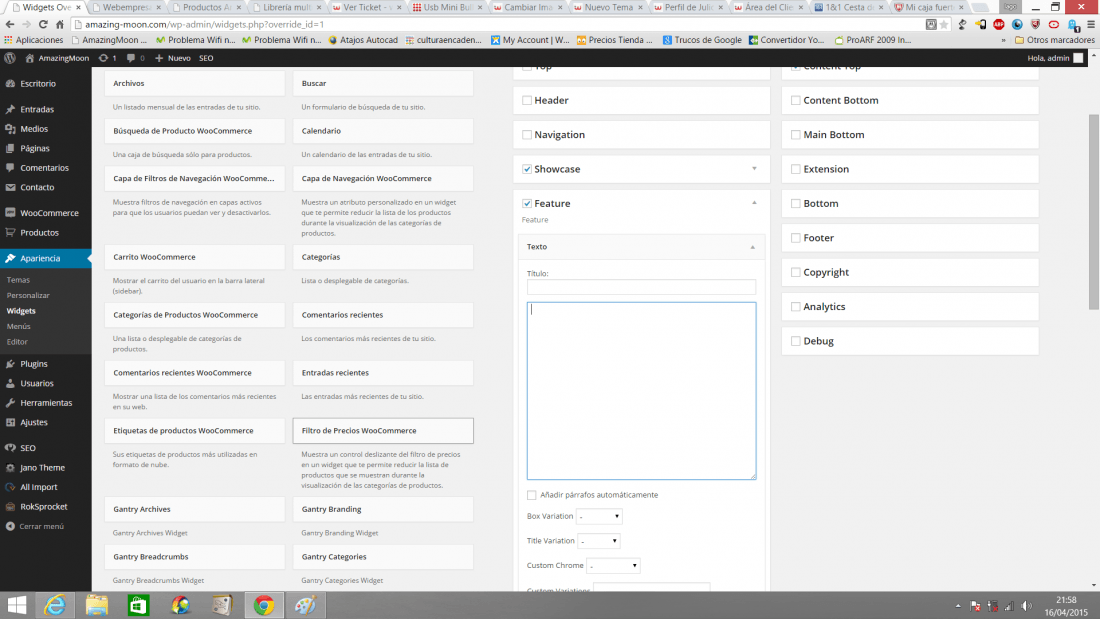The height and width of the screenshot is (619, 1100).
Task: Switch to the Webempresa browser tab
Action: (126, 7)
